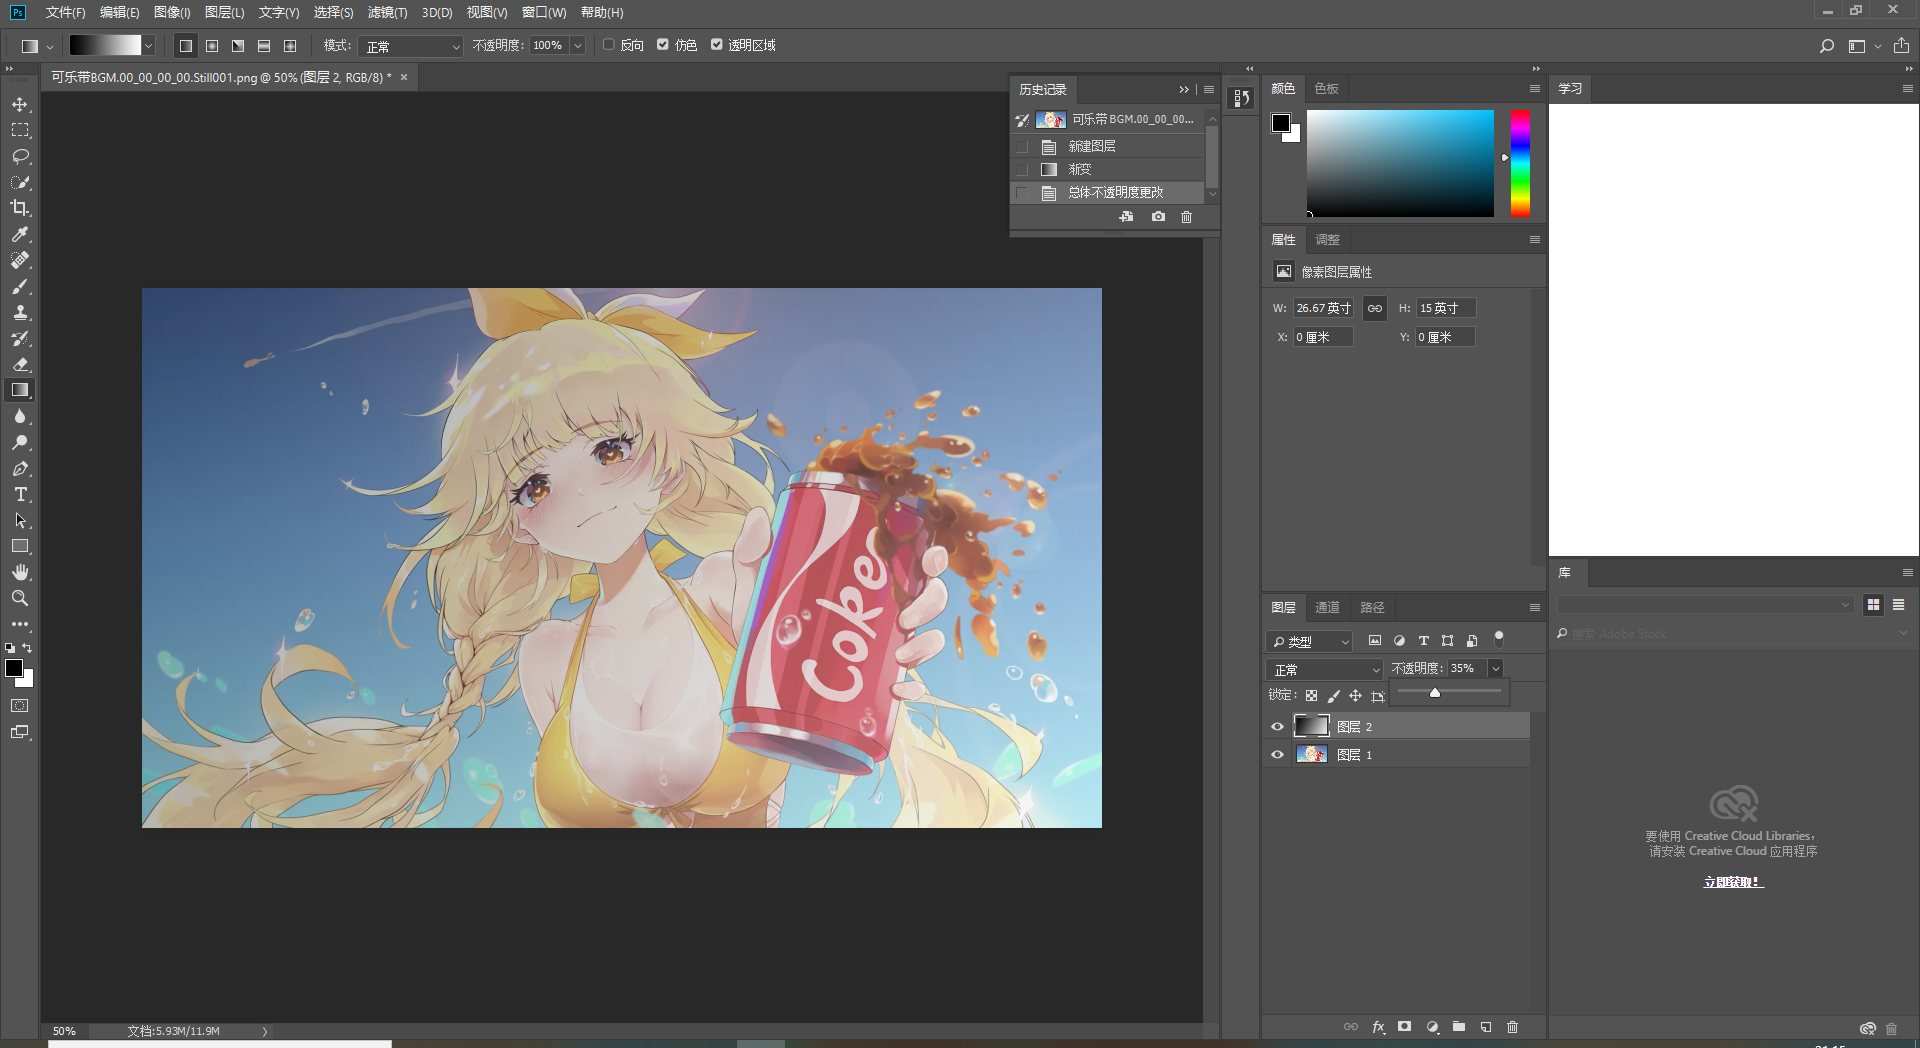Open the History panel flyout menu
Image resolution: width=1920 pixels, height=1048 pixels.
(1209, 89)
